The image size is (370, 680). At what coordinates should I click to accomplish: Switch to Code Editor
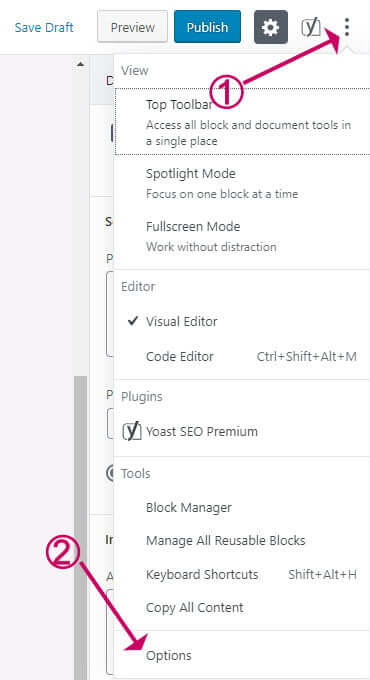tap(242, 356)
